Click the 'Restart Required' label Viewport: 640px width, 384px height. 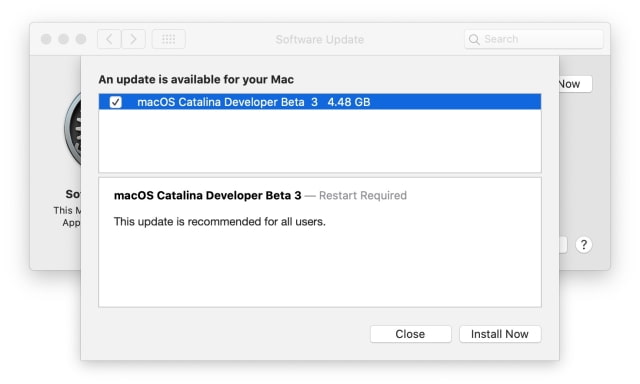[362, 195]
